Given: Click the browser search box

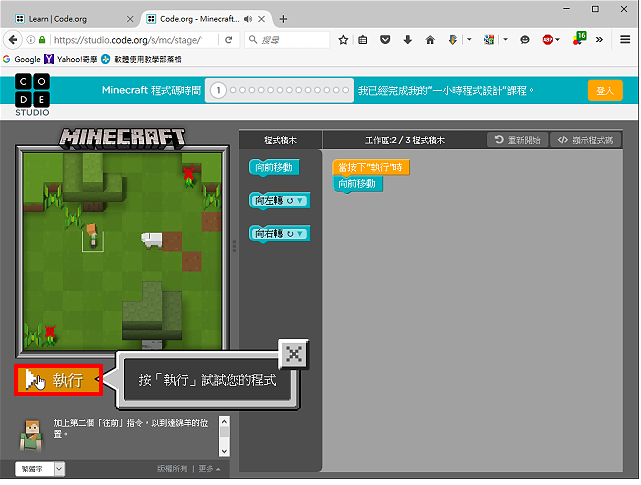Looking at the screenshot, I should click(x=287, y=40).
